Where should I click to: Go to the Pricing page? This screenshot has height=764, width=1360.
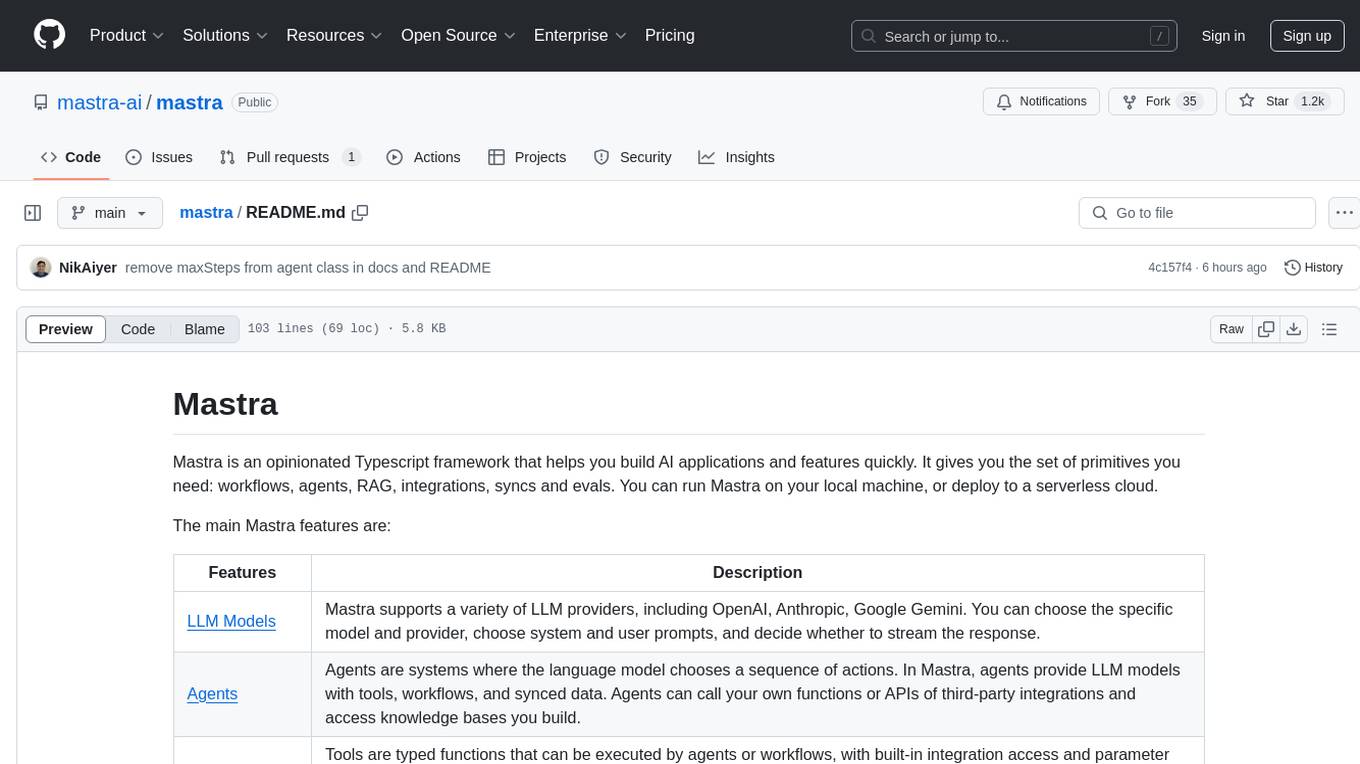(x=670, y=35)
